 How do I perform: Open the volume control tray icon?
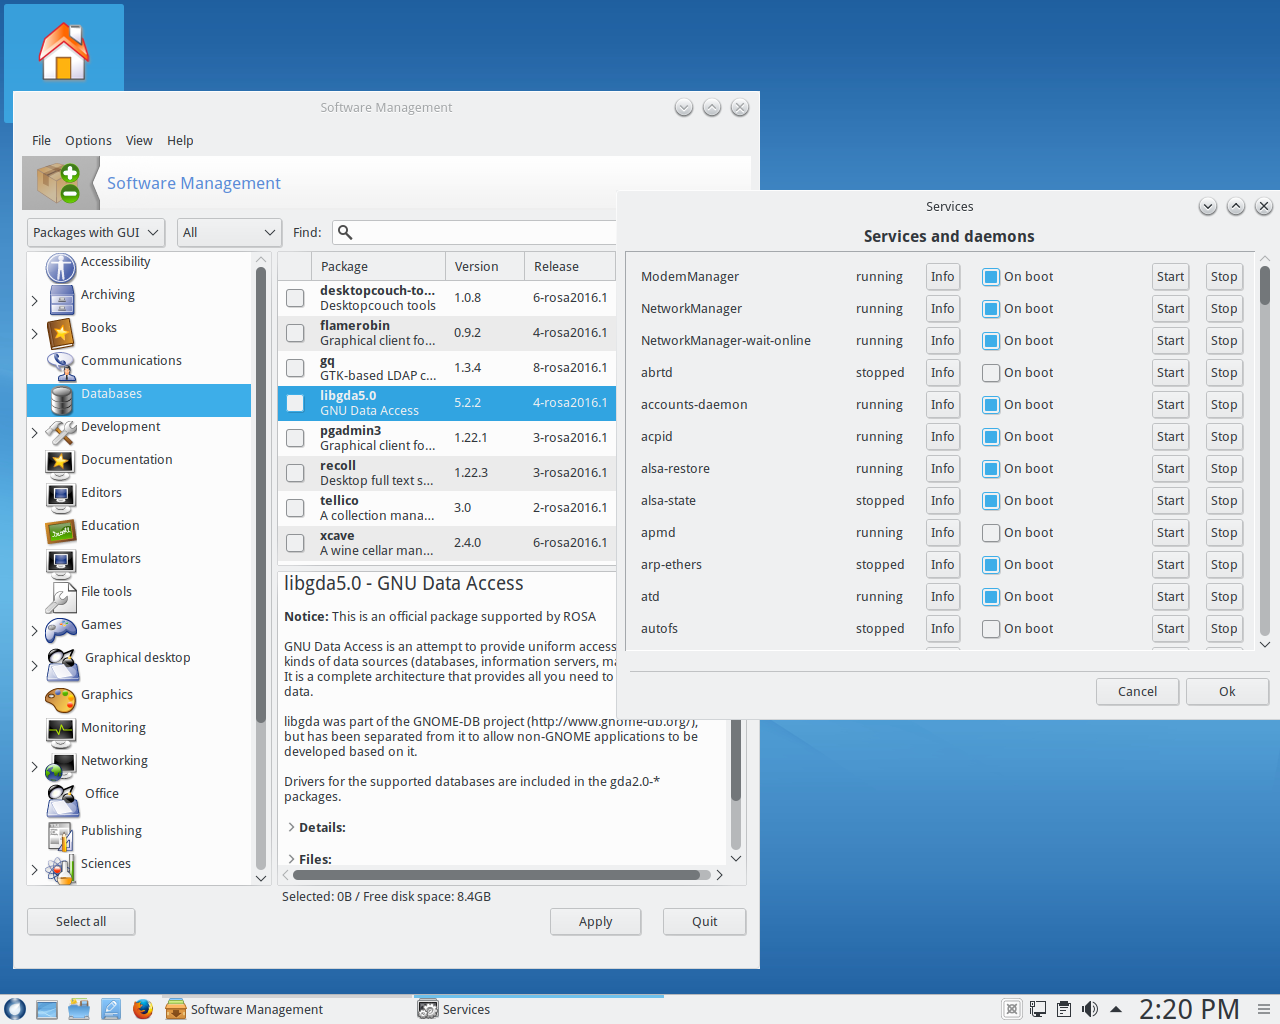tap(1090, 1009)
